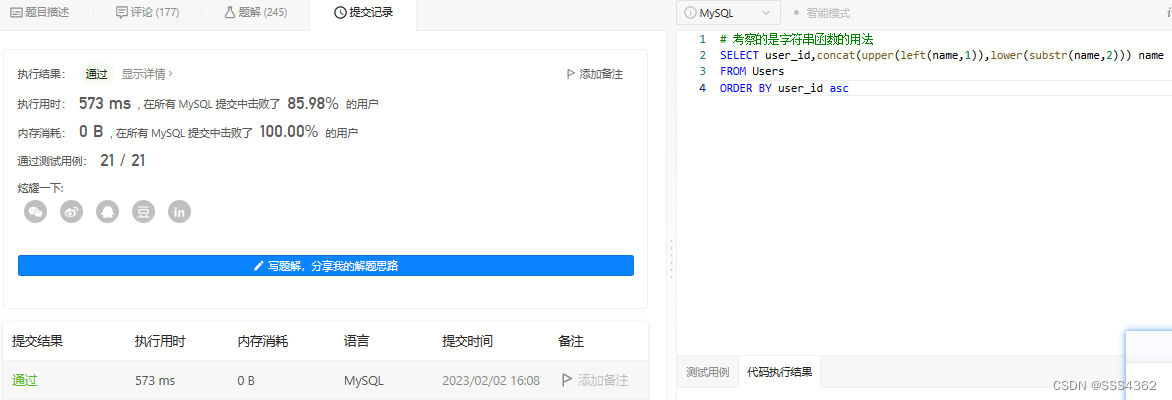This screenshot has height=400, width=1172.
Task: Click the 通过 status badge
Action: tap(96, 74)
